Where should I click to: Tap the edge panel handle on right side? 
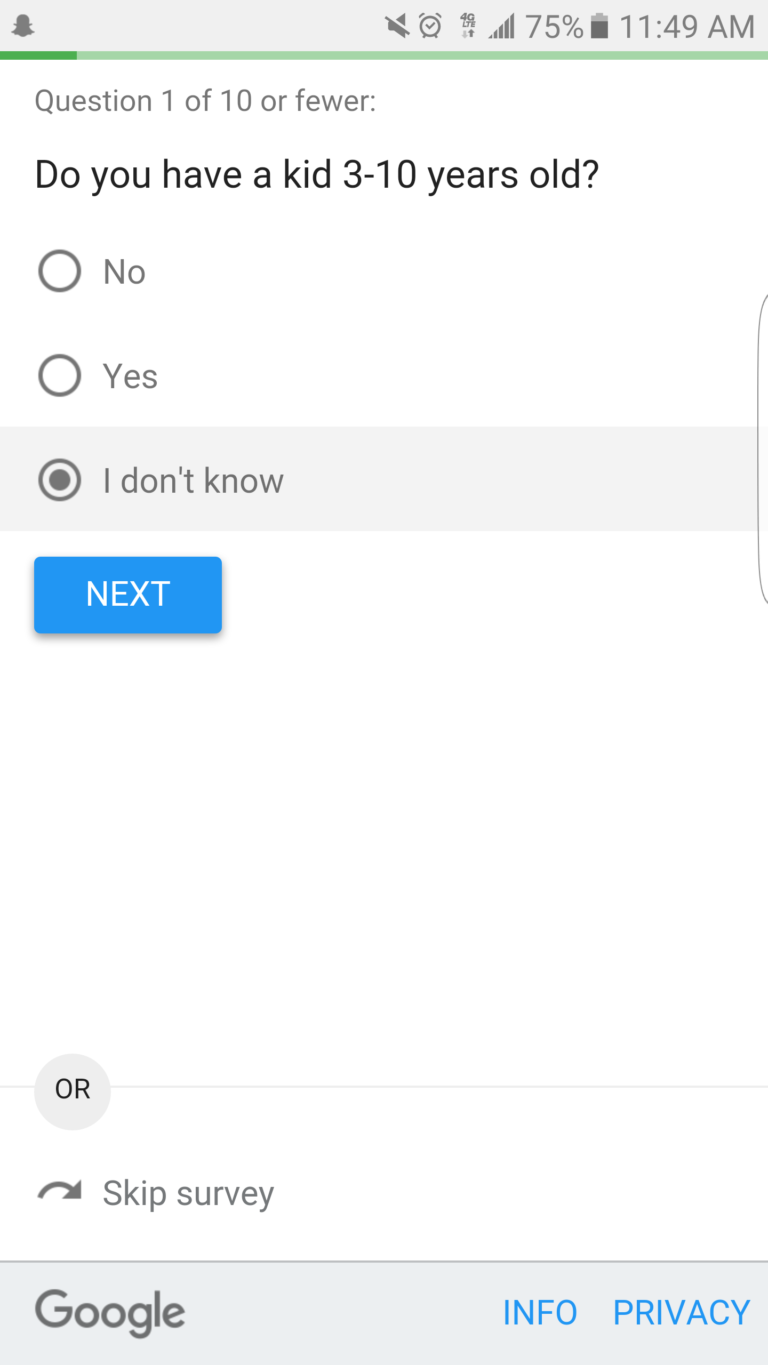(x=762, y=448)
